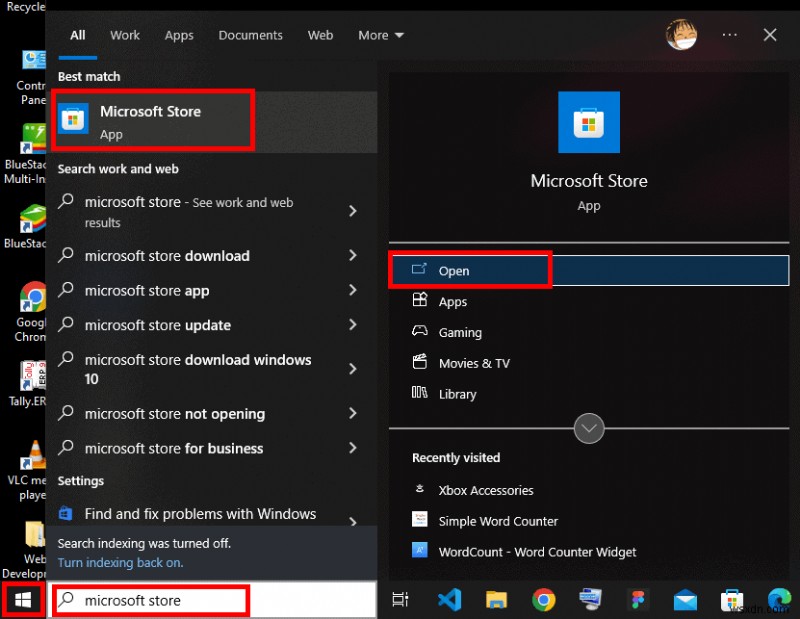
Task: Open Task View from the taskbar
Action: [x=400, y=600]
